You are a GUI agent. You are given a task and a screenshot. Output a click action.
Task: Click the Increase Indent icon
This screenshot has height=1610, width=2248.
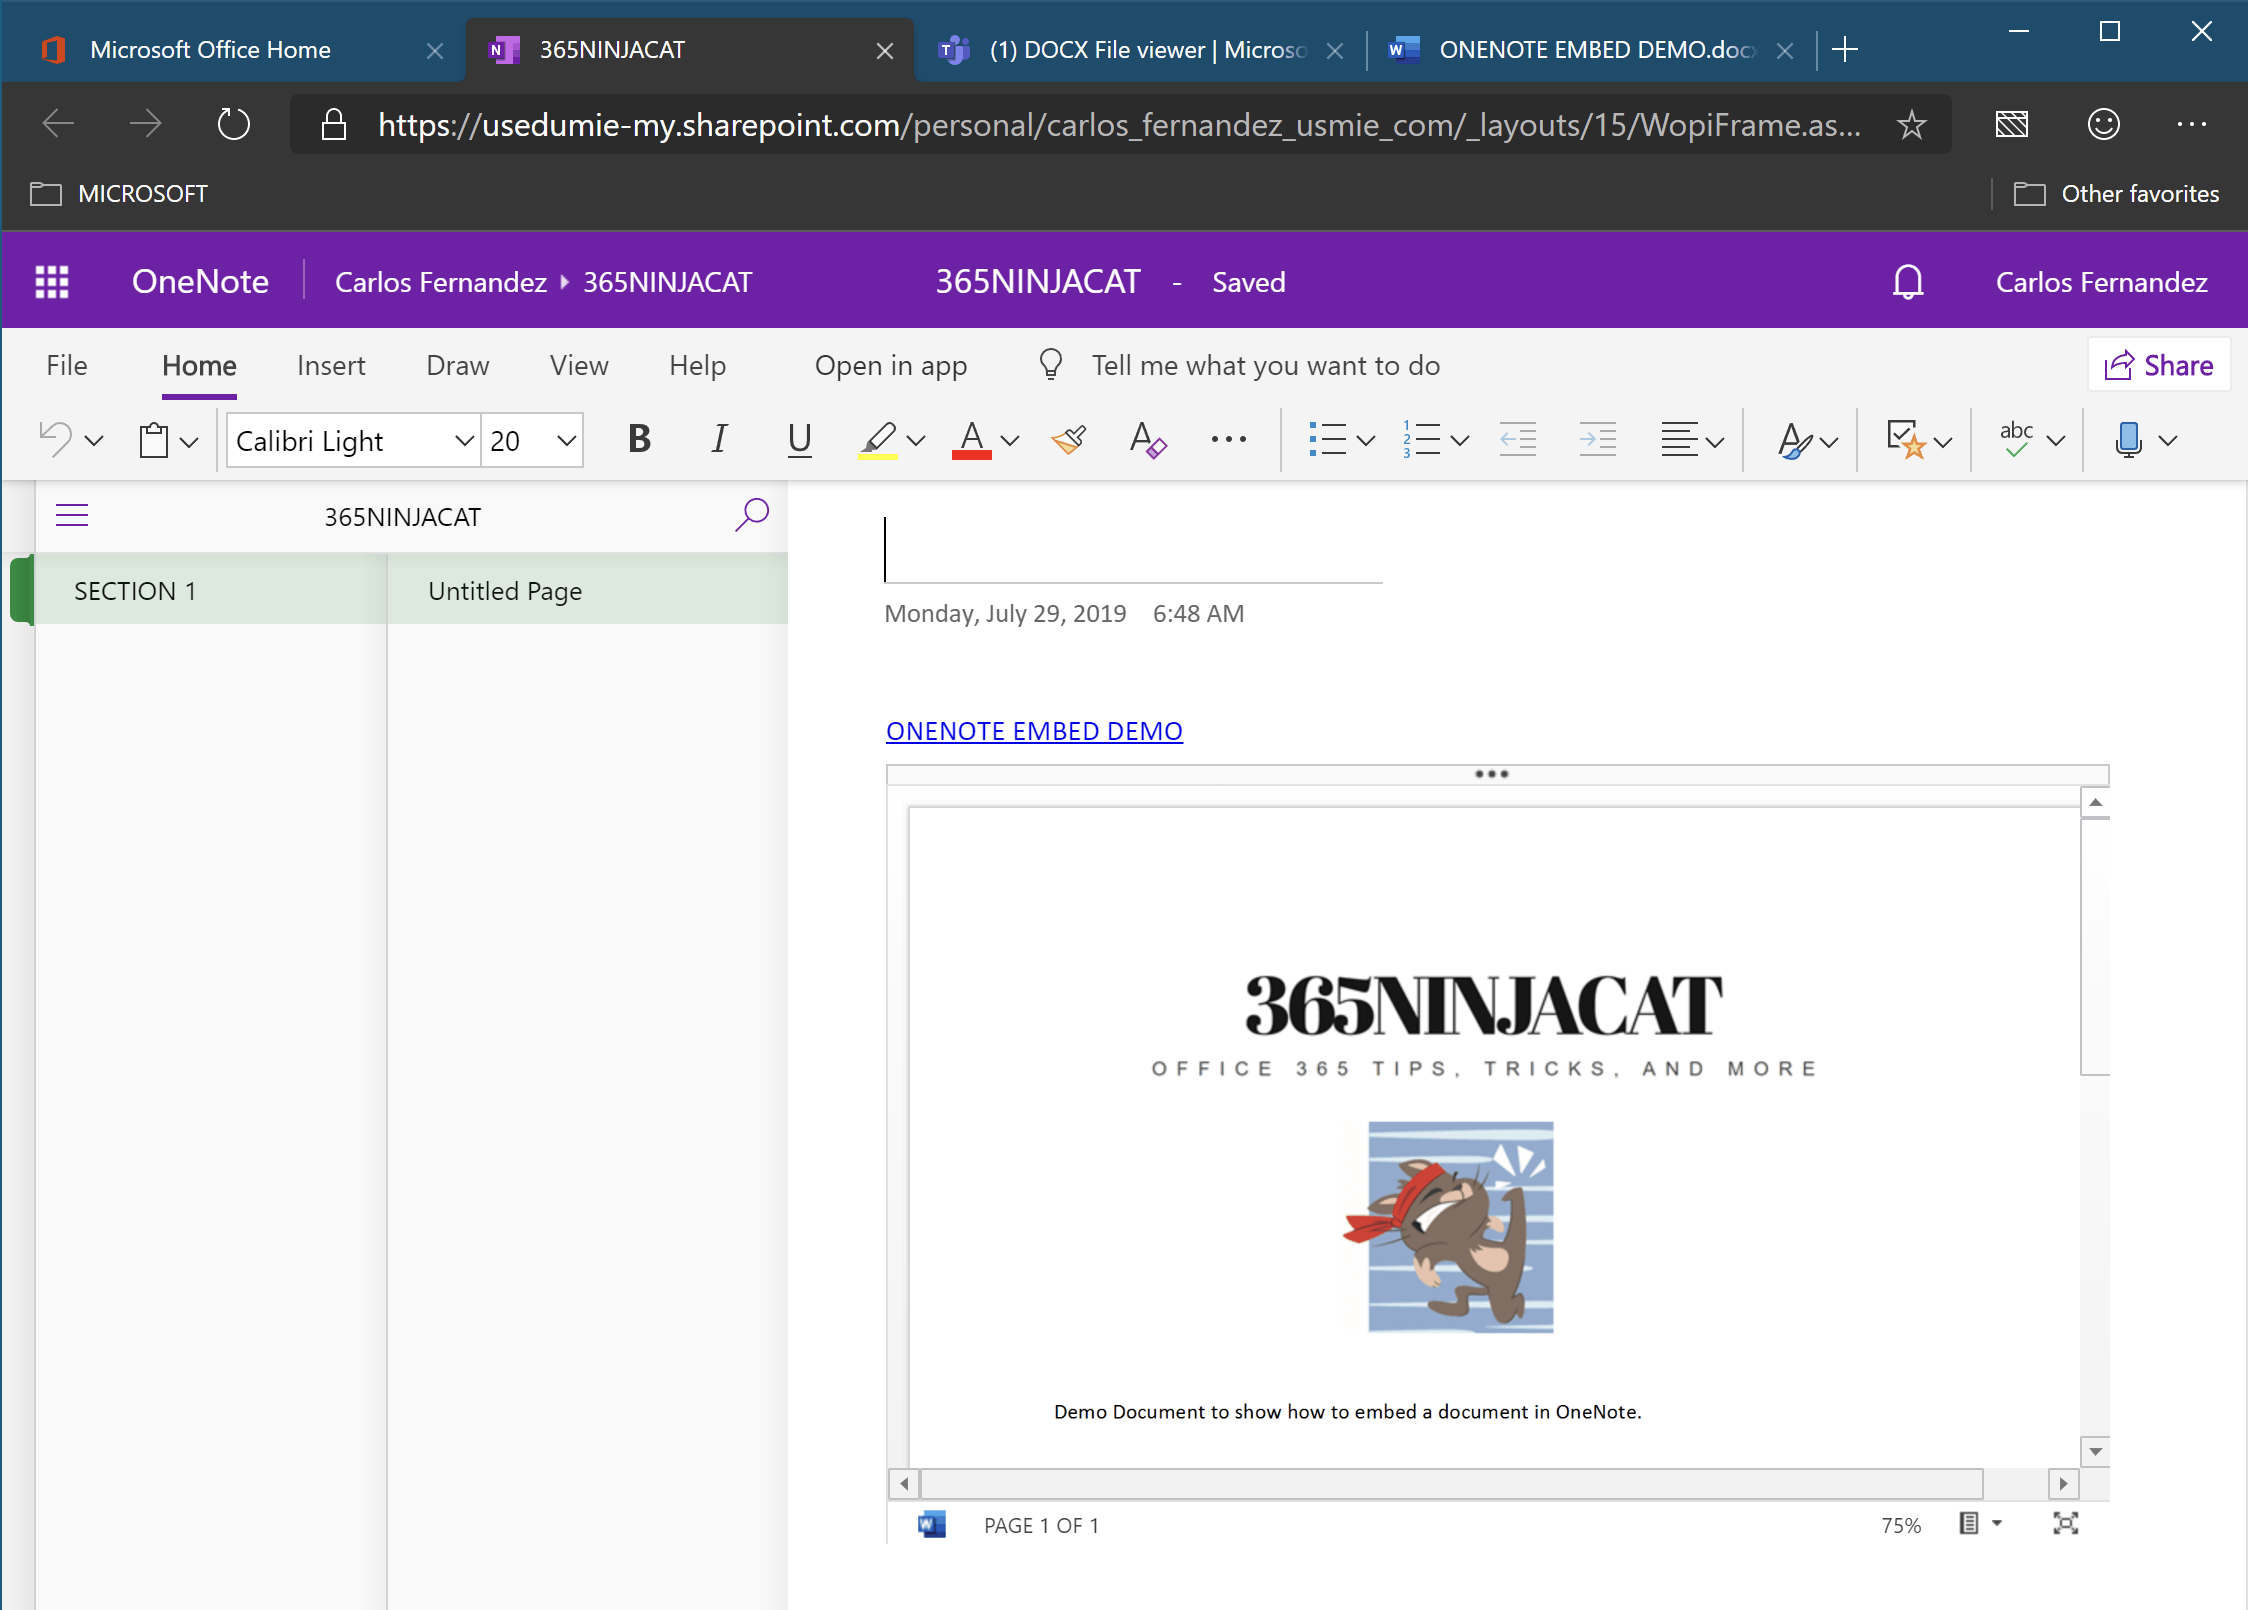[x=1597, y=440]
